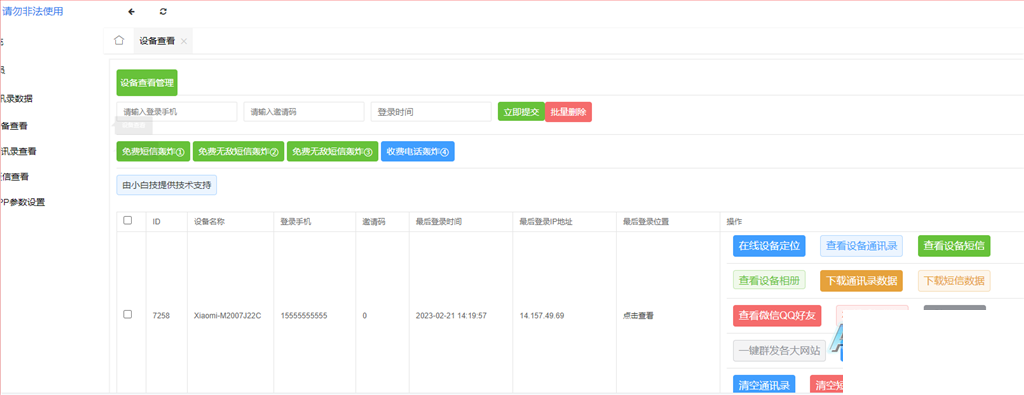The height and width of the screenshot is (395, 1024).
Task: Close the 设备查看 tab with the x
Action: [x=184, y=41]
